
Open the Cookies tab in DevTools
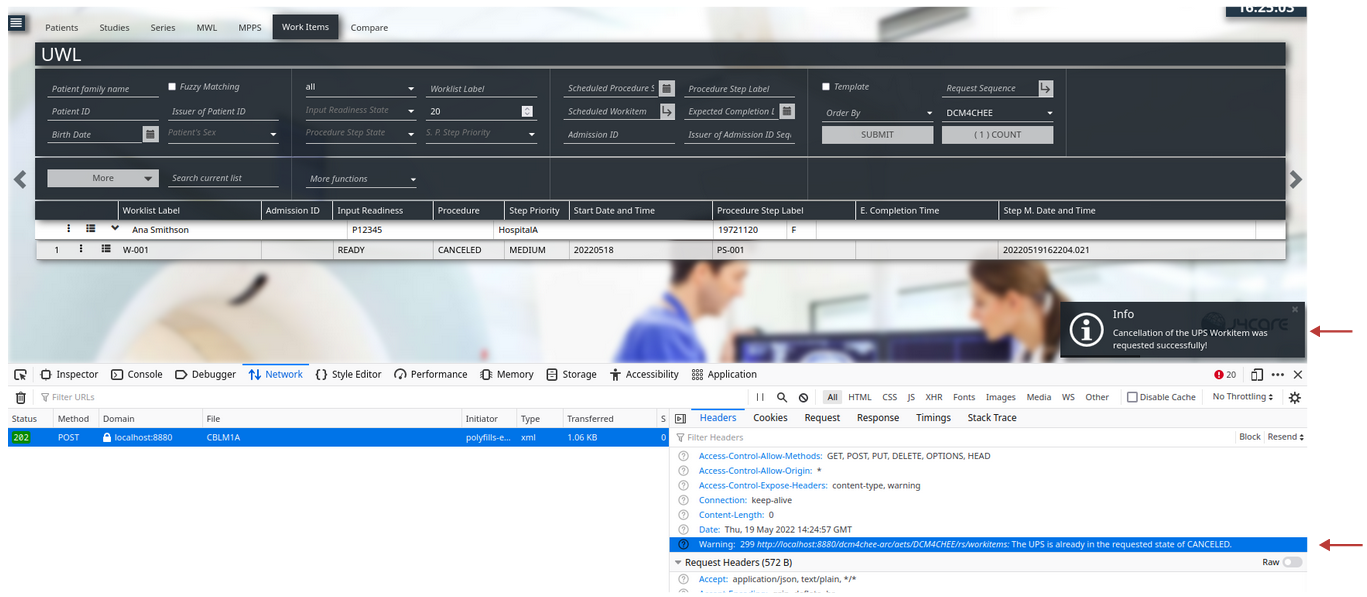(x=770, y=417)
